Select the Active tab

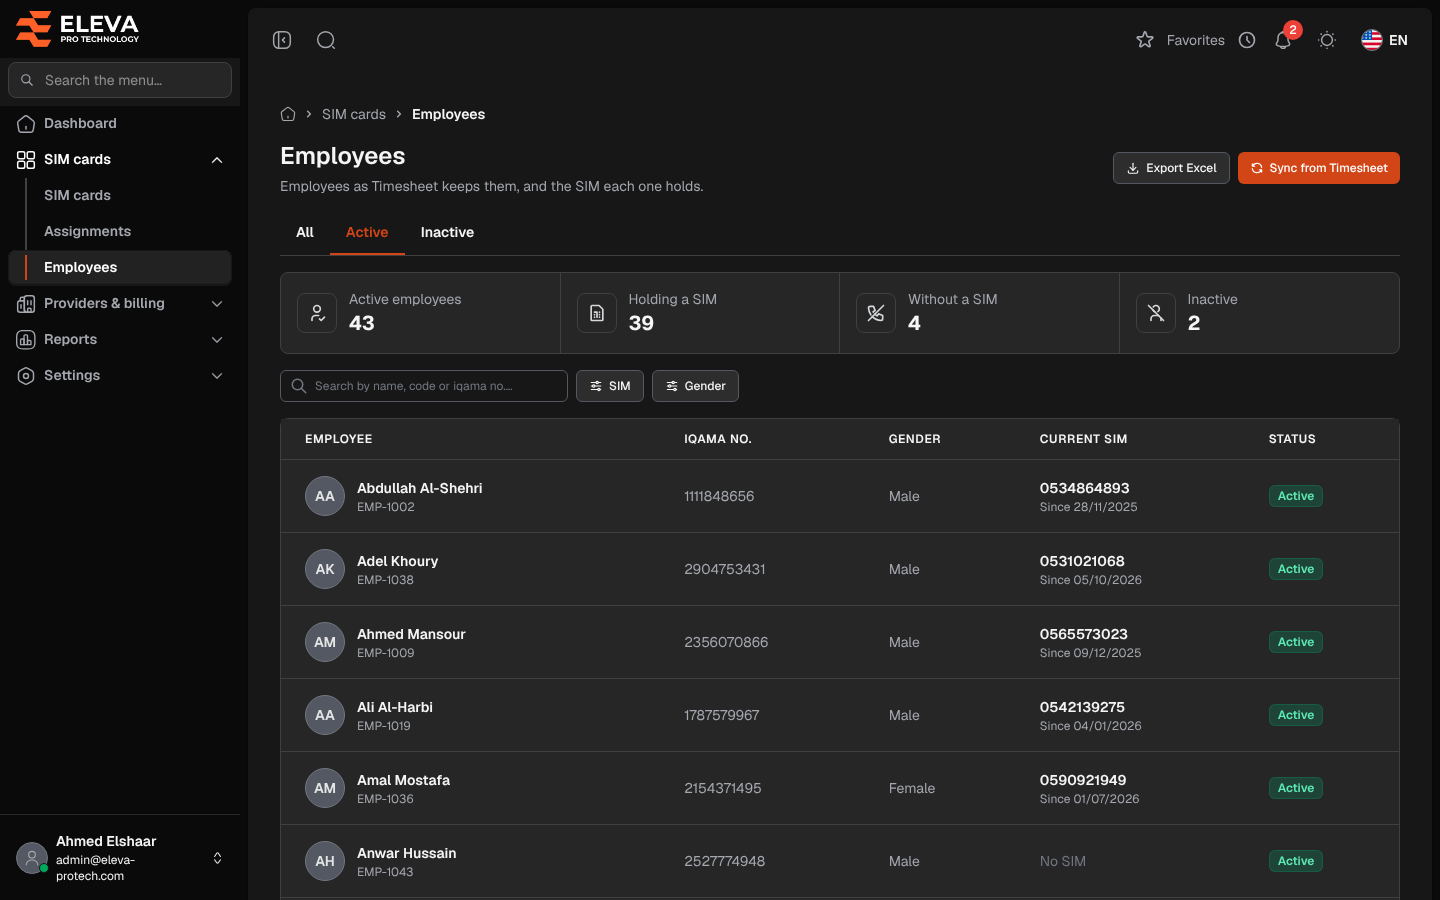[x=367, y=232]
